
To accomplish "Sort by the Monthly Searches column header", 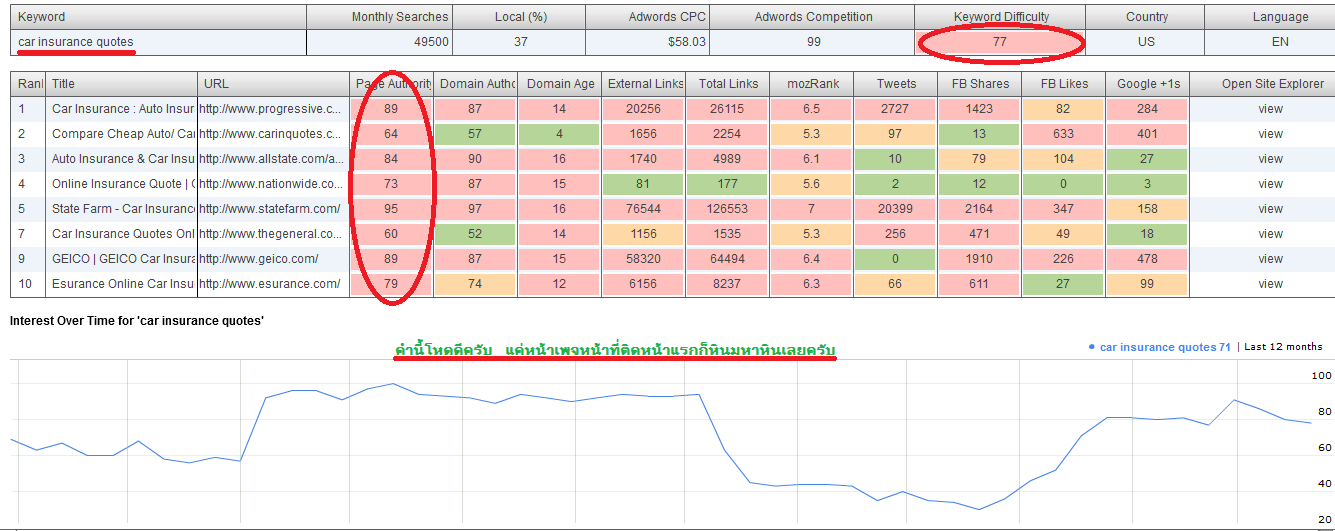I will 380,17.
